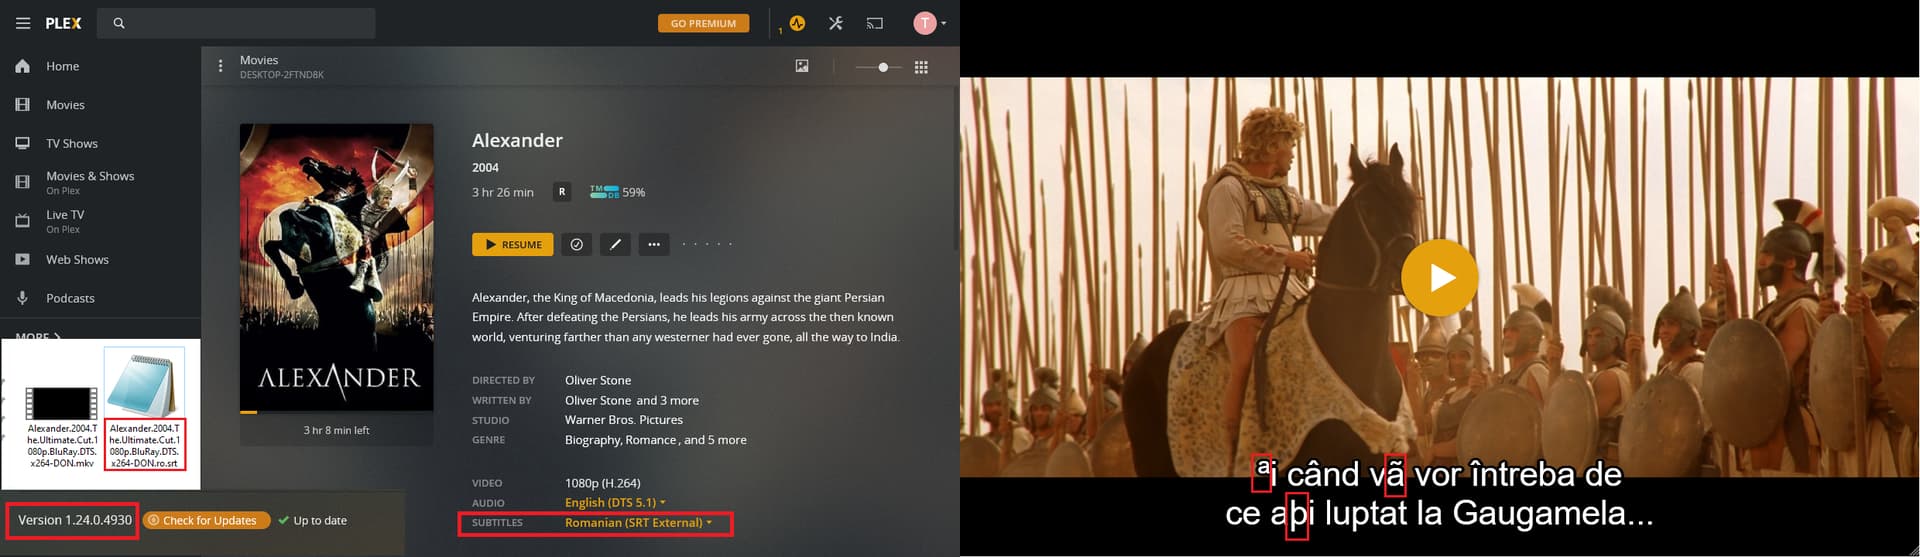Click the 3 hr 26 min duration text
Viewport: 1920px width, 557px height.
(x=503, y=192)
